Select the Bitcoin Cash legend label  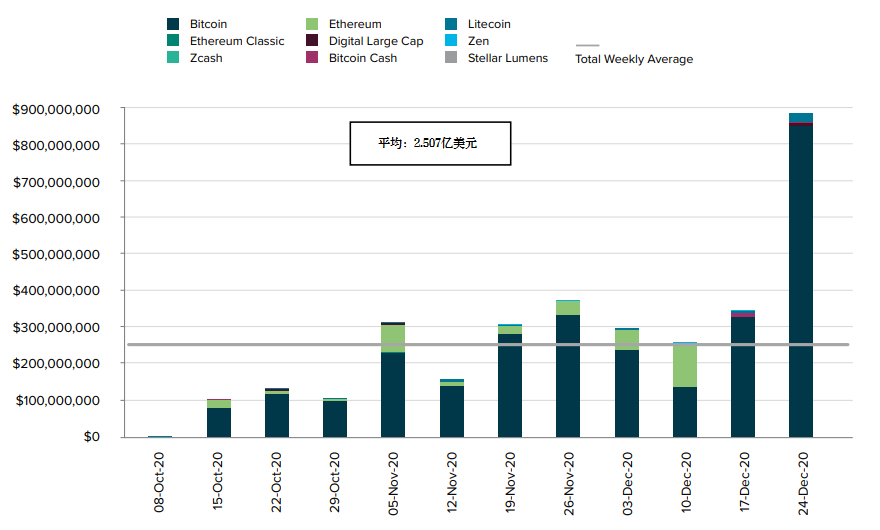click(363, 58)
